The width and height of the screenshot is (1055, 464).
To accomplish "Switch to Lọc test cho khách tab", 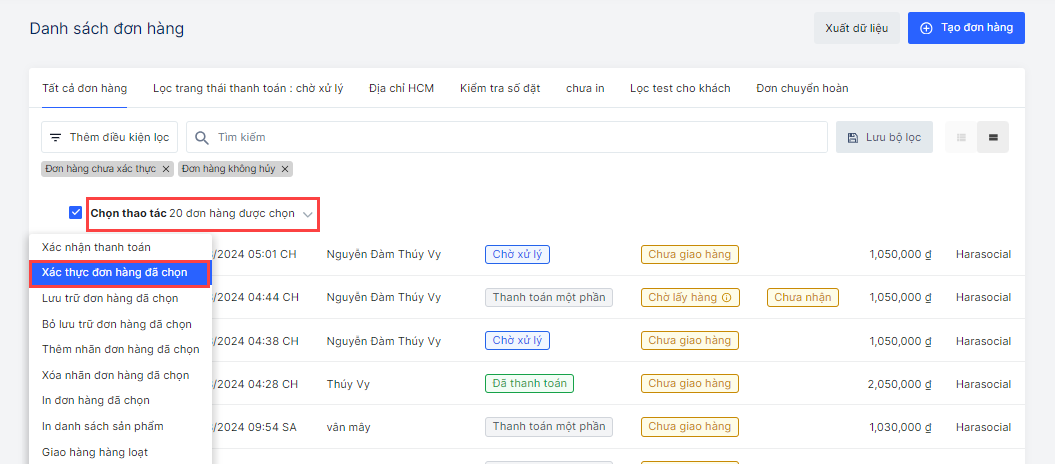I will [680, 88].
